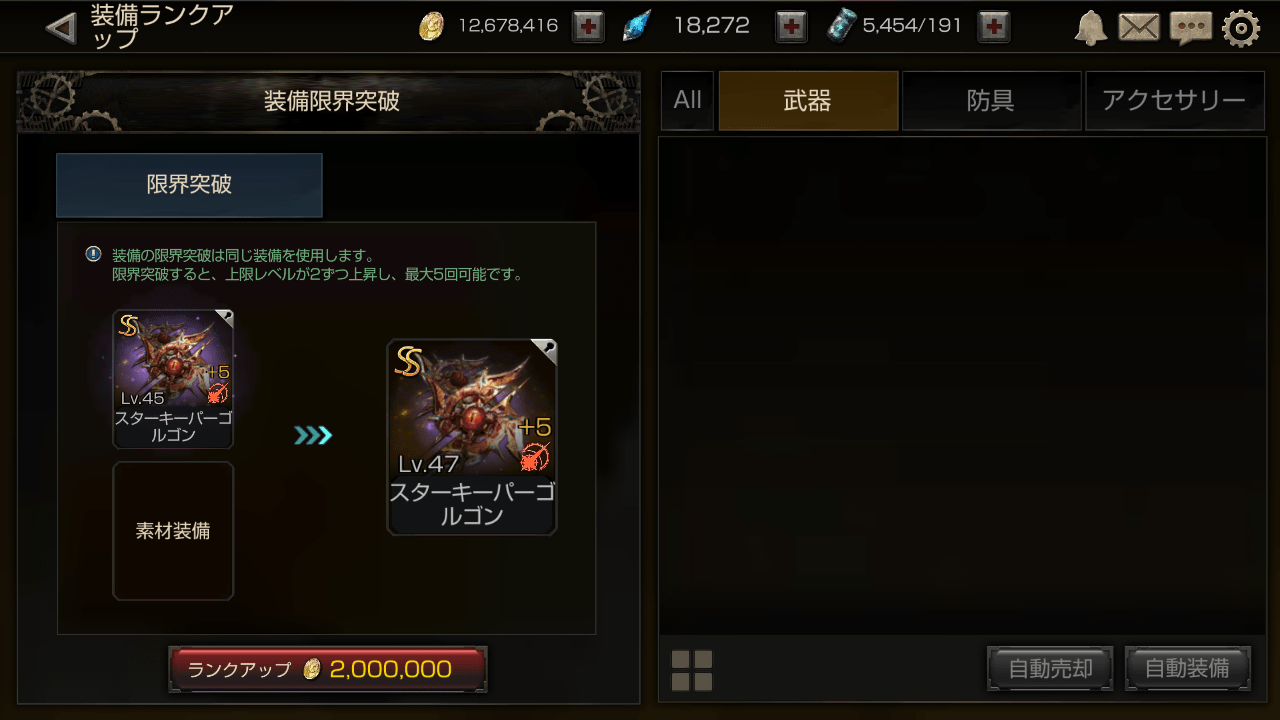Click the 自動装備 button
The image size is (1280, 720).
[1188, 669]
